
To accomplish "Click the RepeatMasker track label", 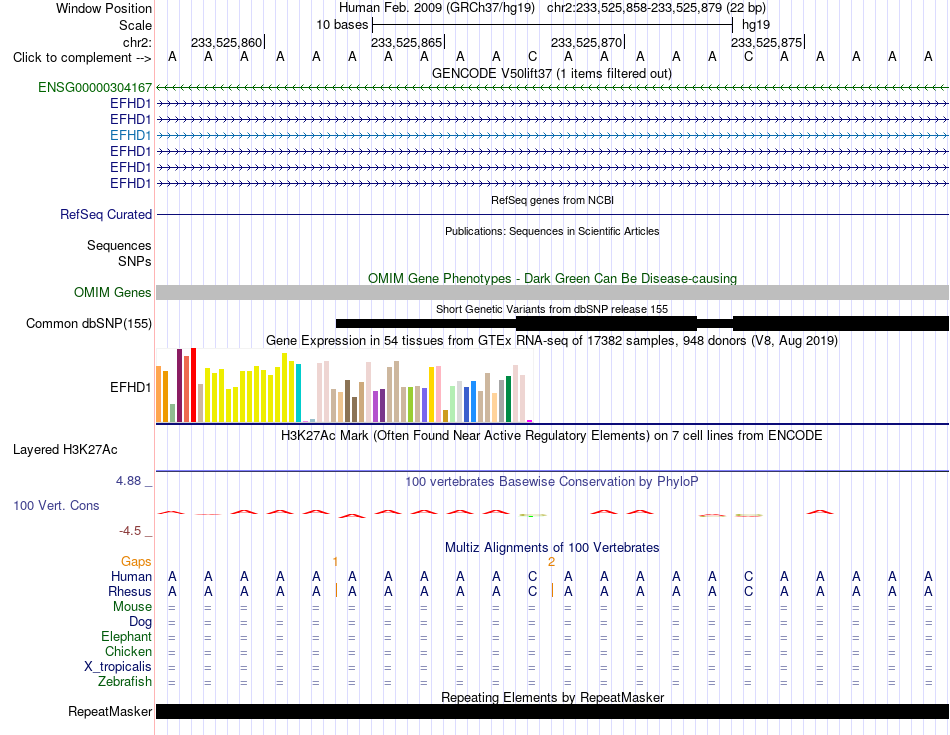I will 110,711.
